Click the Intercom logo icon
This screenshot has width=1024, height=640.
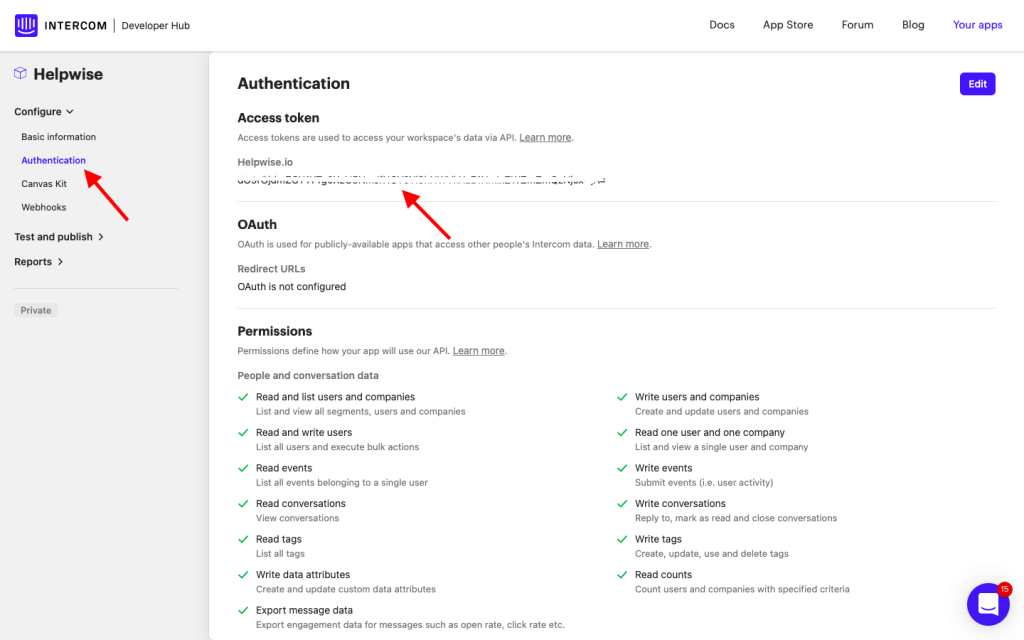pos(26,25)
